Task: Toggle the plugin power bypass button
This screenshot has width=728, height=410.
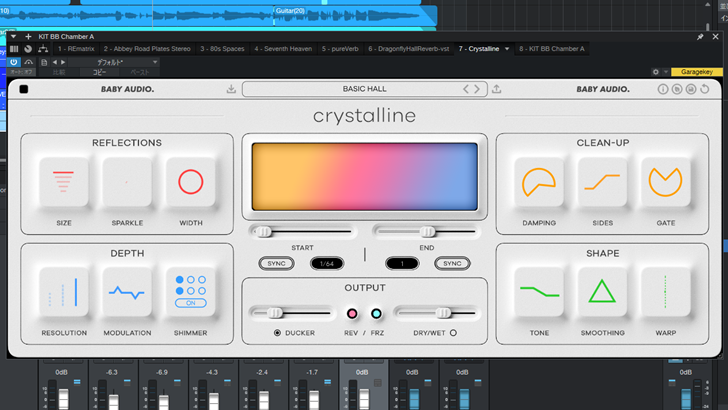Action: tap(13, 62)
